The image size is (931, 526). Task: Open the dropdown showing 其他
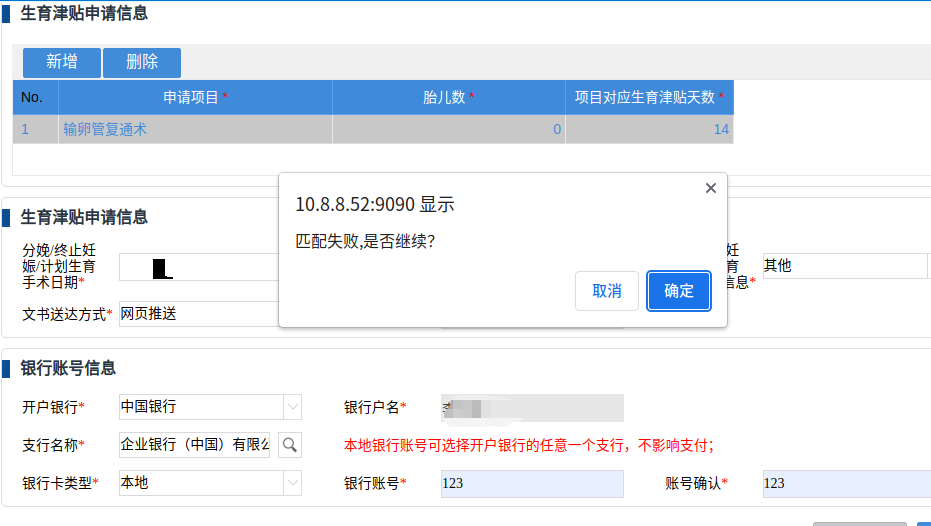(x=845, y=266)
